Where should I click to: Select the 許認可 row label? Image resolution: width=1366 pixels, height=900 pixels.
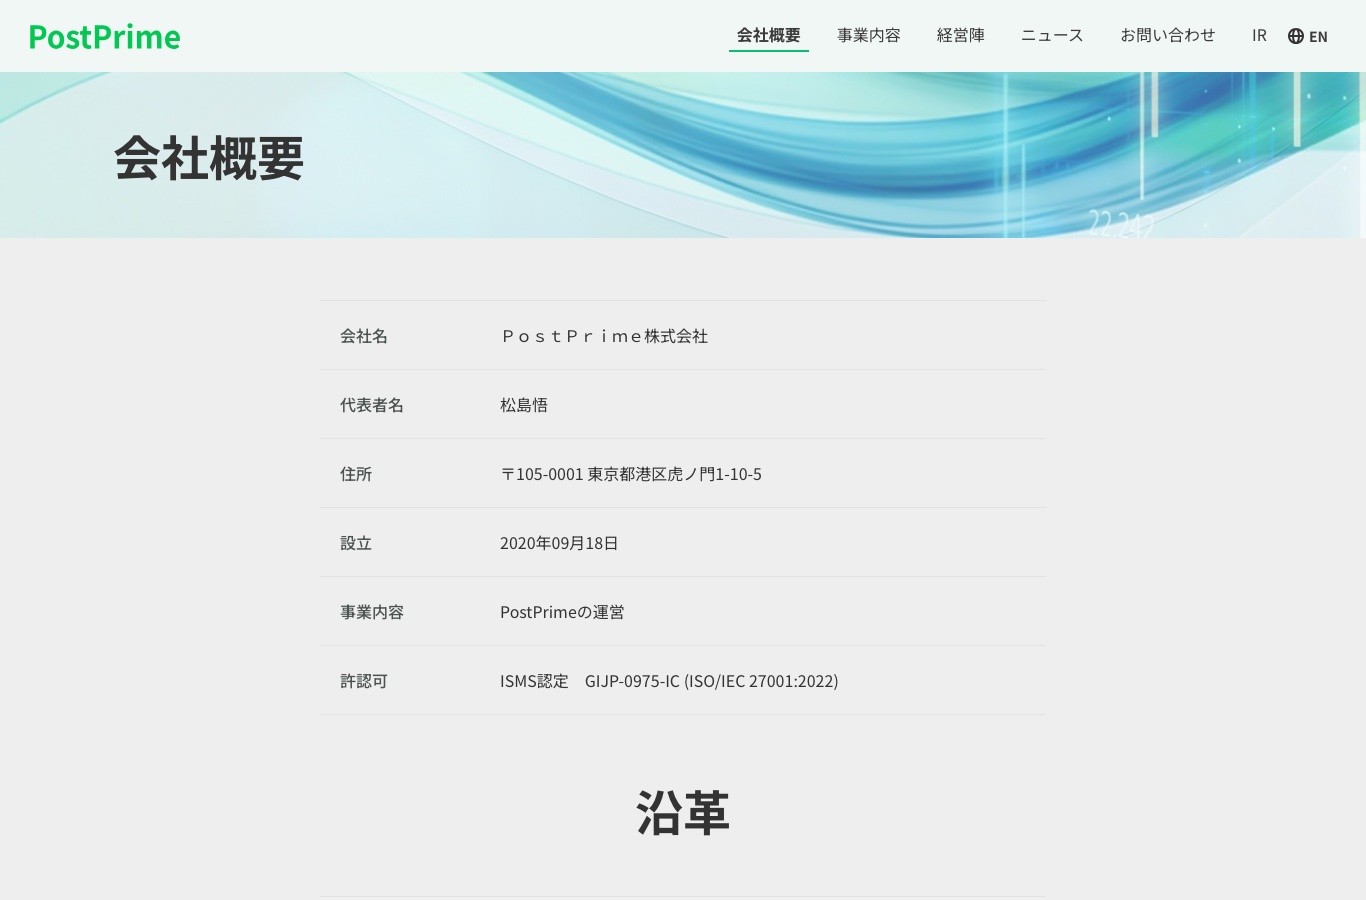364,681
